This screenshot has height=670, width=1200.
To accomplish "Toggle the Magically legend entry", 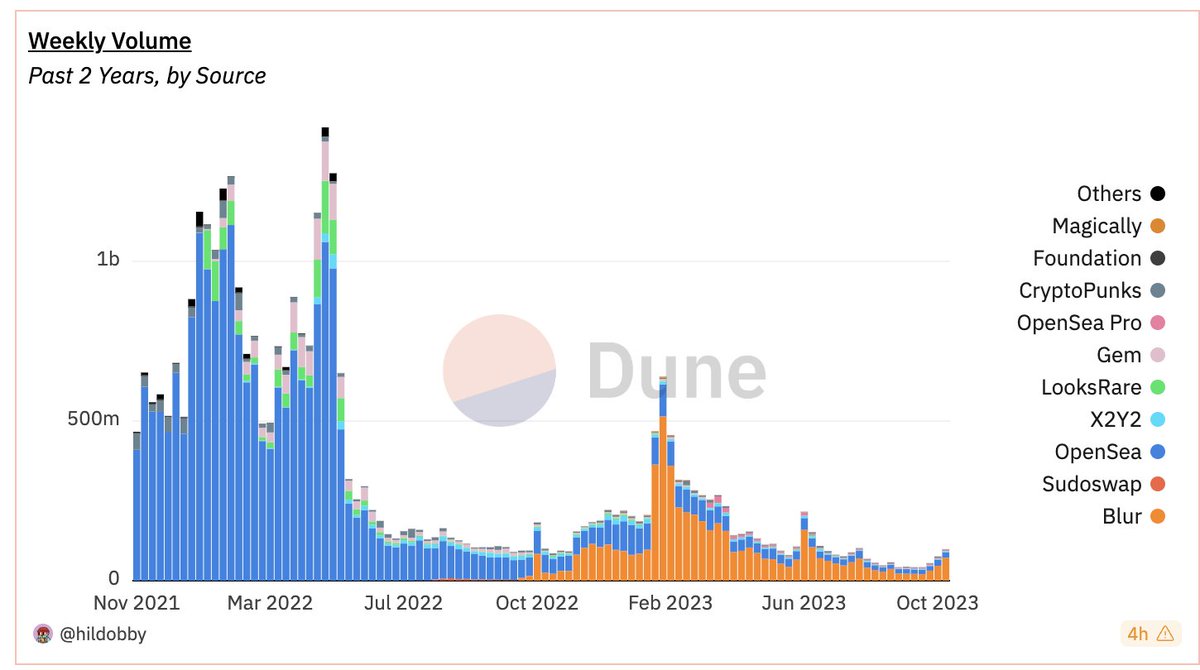I will 1109,226.
